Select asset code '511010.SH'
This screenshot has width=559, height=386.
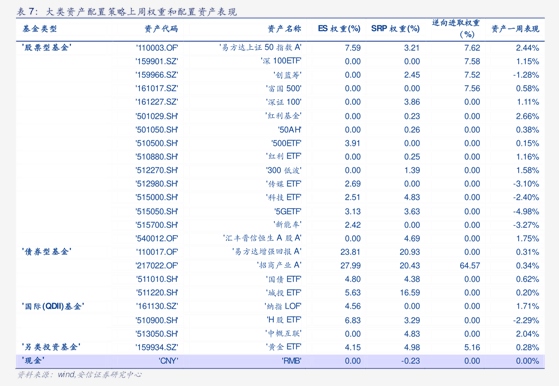(x=157, y=279)
